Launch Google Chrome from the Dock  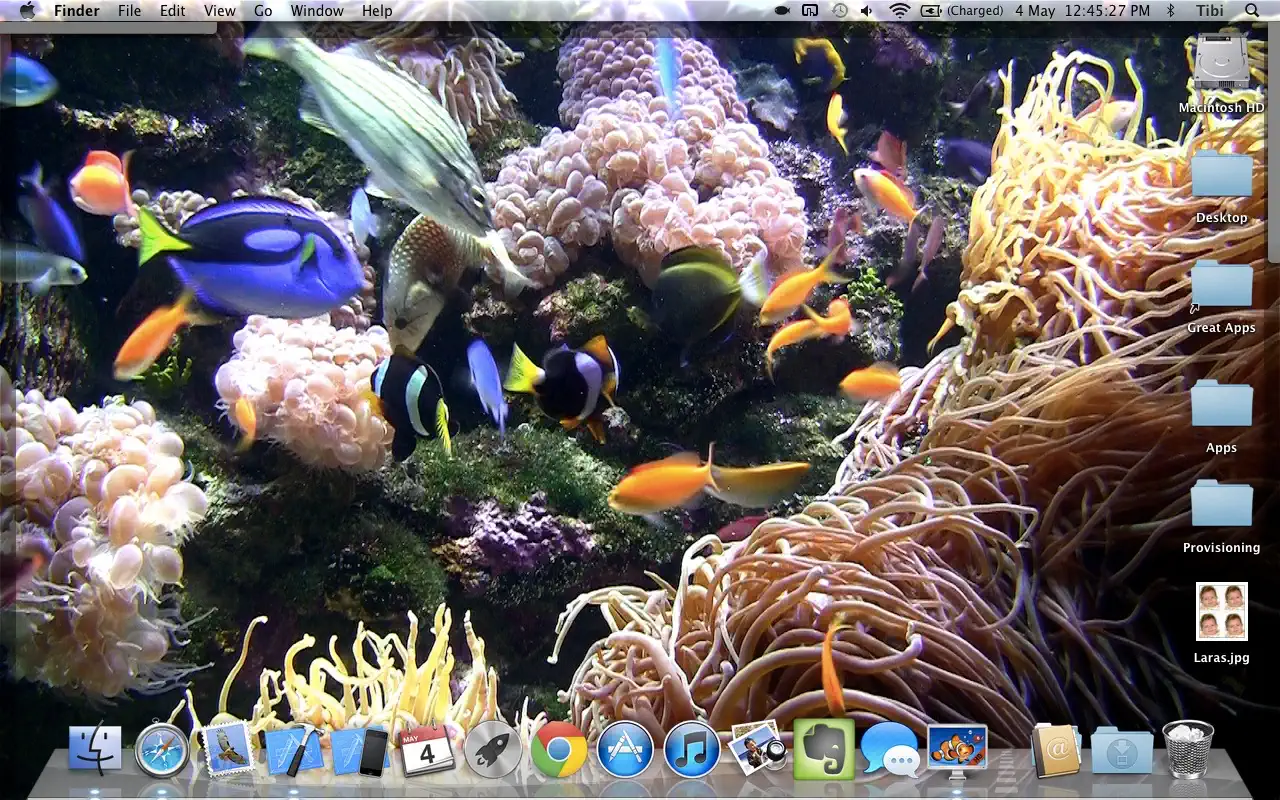tap(559, 750)
